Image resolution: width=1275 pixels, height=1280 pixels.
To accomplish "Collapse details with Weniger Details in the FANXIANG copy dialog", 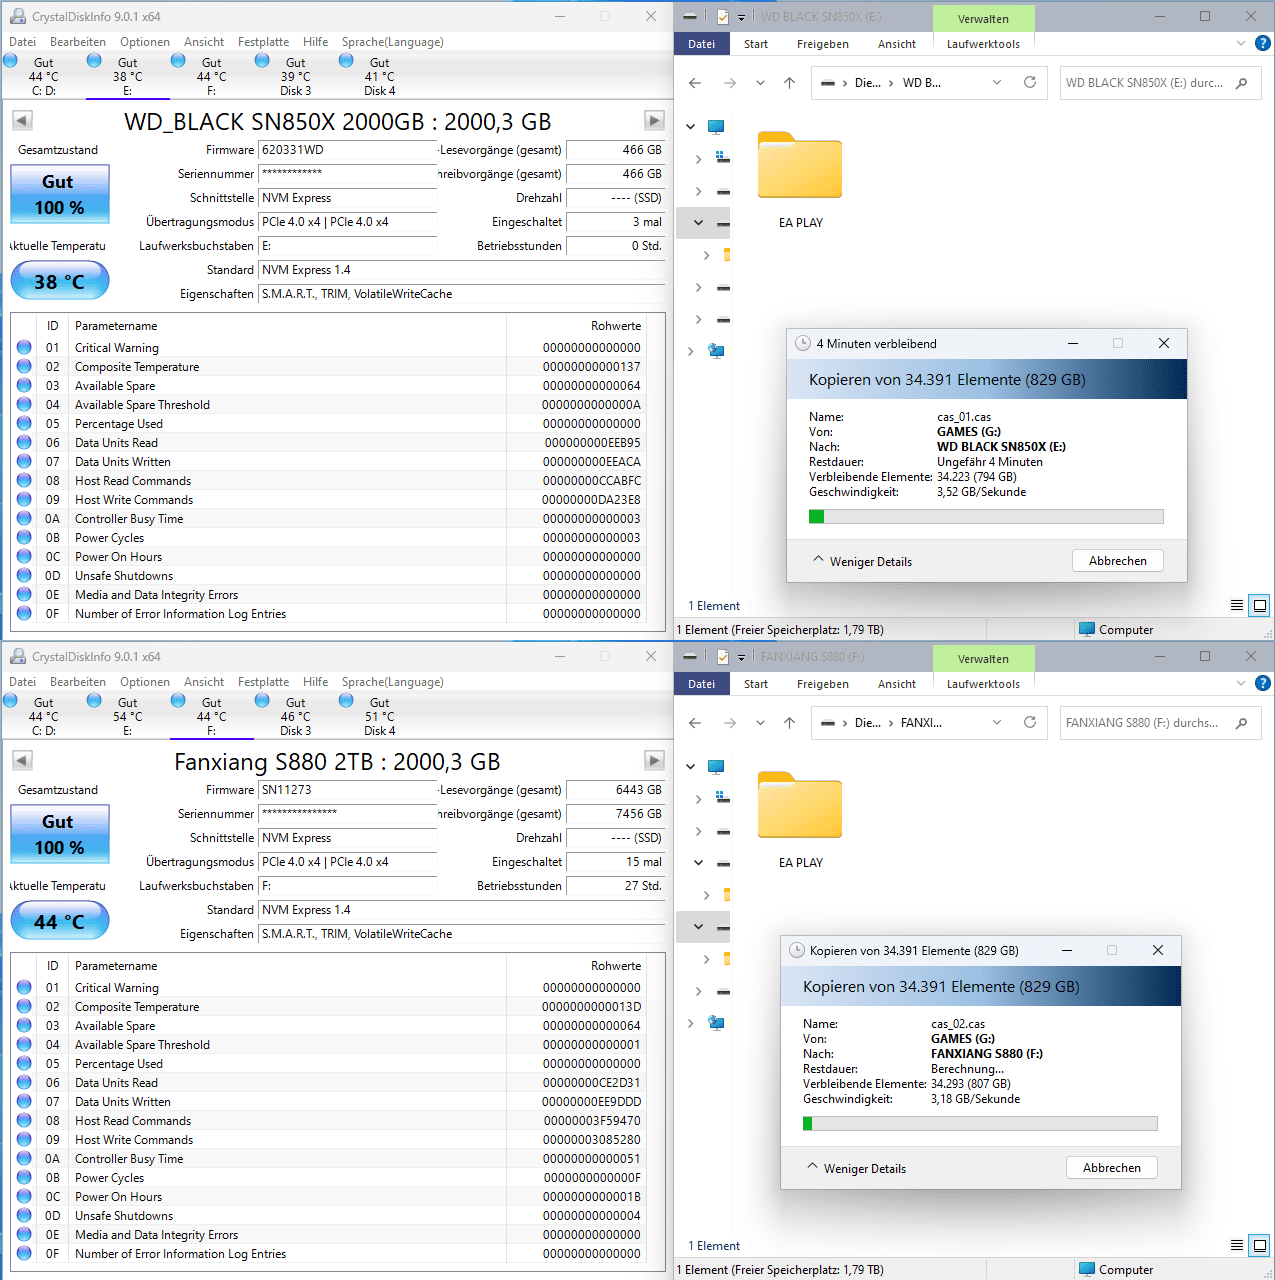I will click(856, 1168).
